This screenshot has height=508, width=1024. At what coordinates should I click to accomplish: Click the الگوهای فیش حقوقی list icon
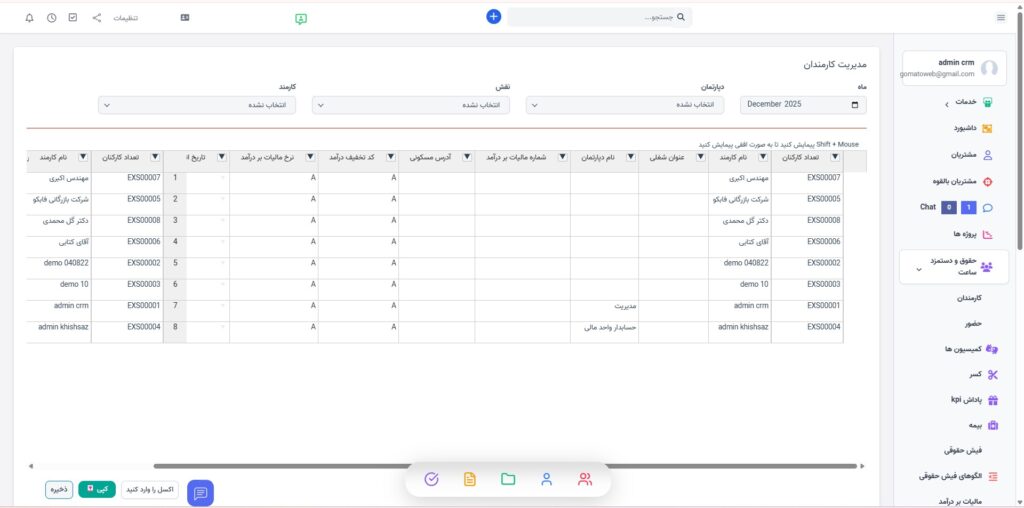[993, 476]
